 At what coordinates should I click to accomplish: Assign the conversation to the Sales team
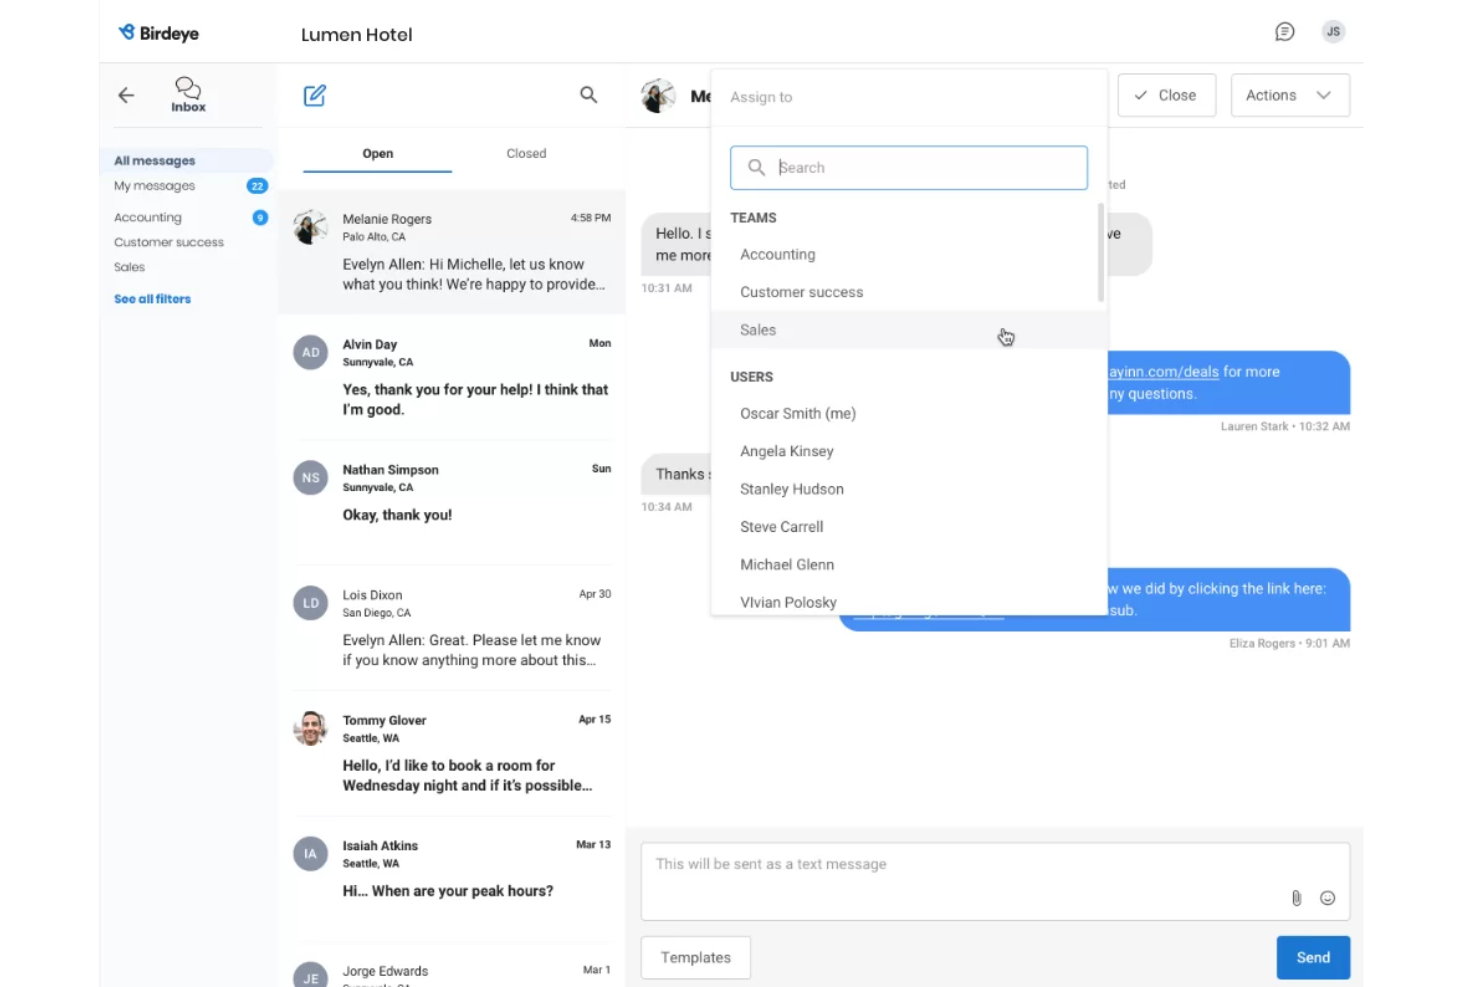click(x=757, y=330)
